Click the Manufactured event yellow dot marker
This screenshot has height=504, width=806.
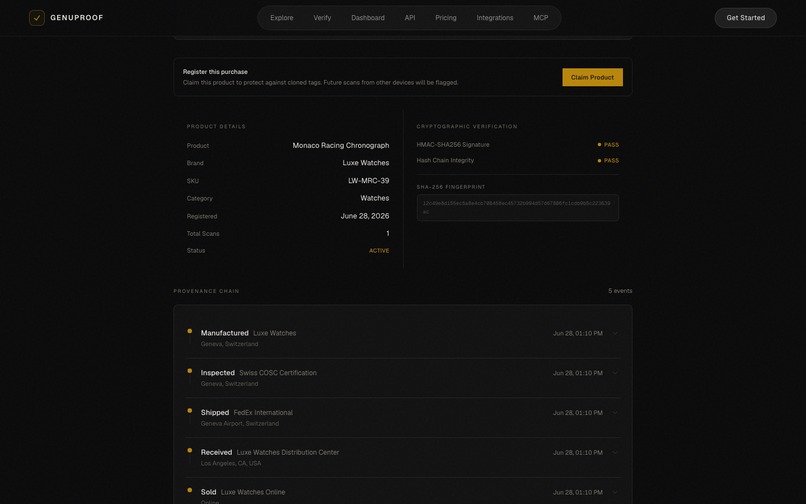pyautogui.click(x=190, y=331)
